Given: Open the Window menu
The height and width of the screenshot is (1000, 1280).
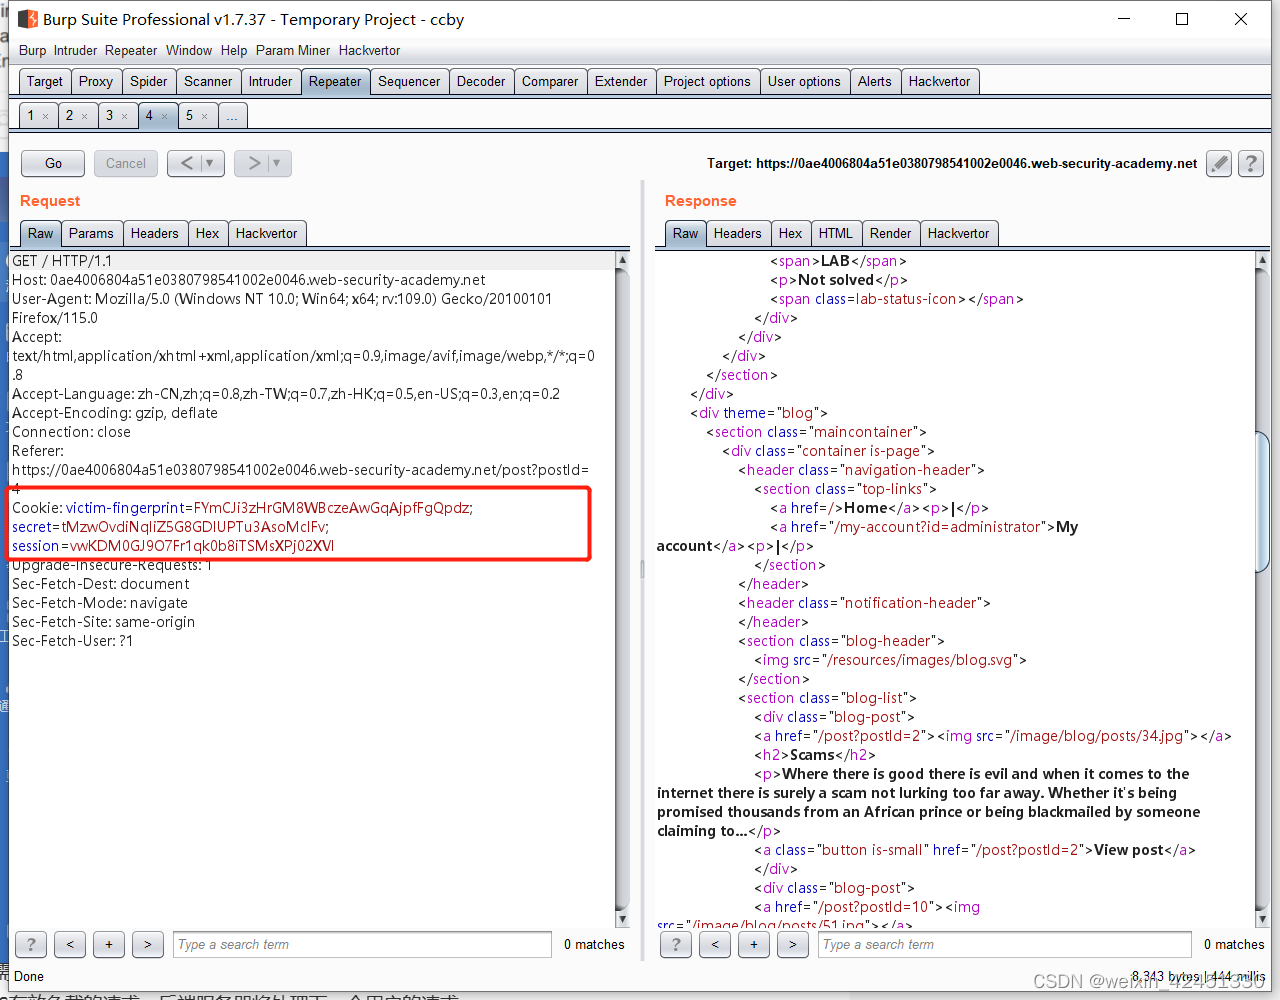Looking at the screenshot, I should 189,50.
